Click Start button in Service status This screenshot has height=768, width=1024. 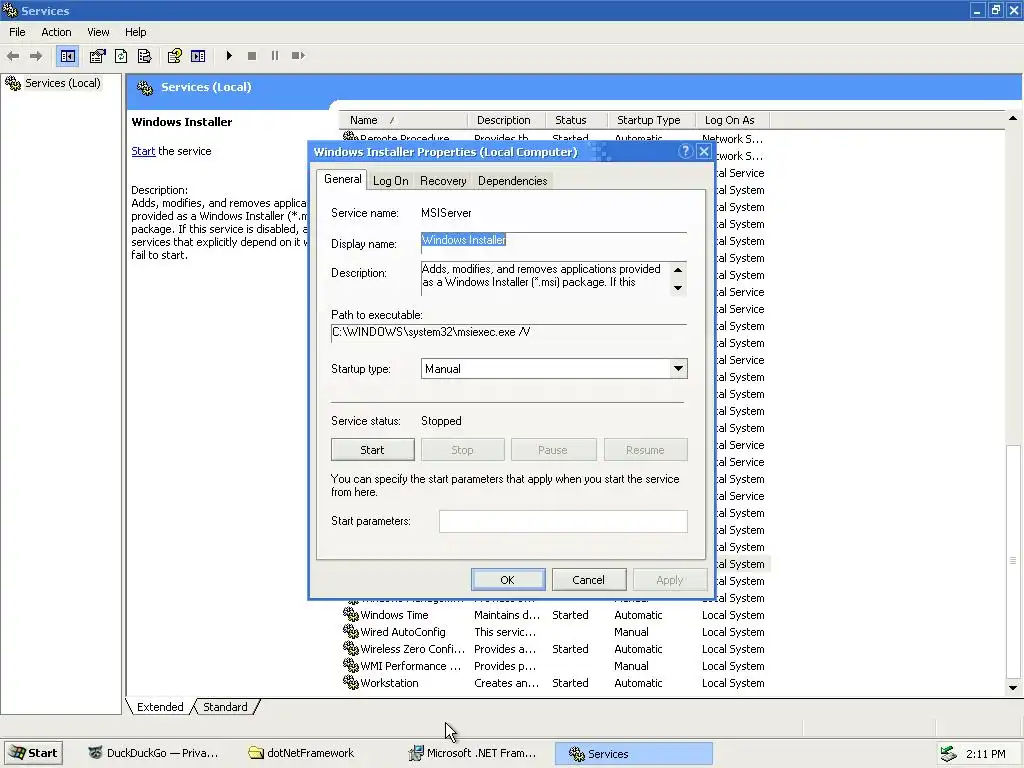click(372, 450)
